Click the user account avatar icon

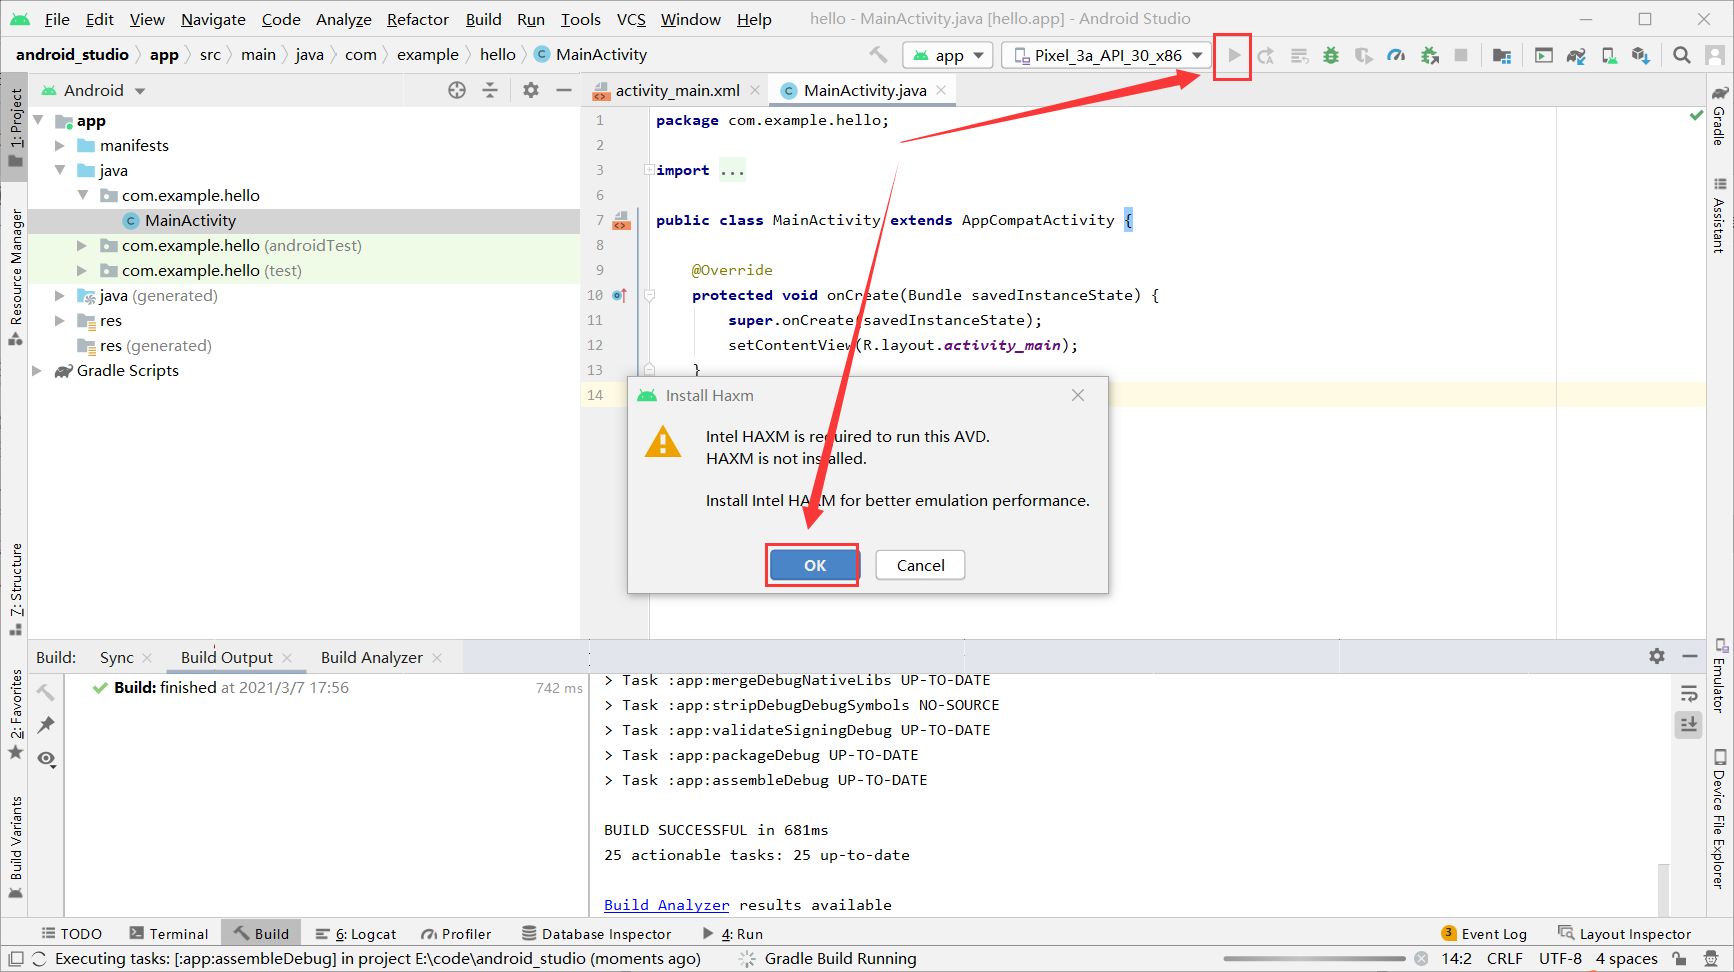click(1714, 55)
